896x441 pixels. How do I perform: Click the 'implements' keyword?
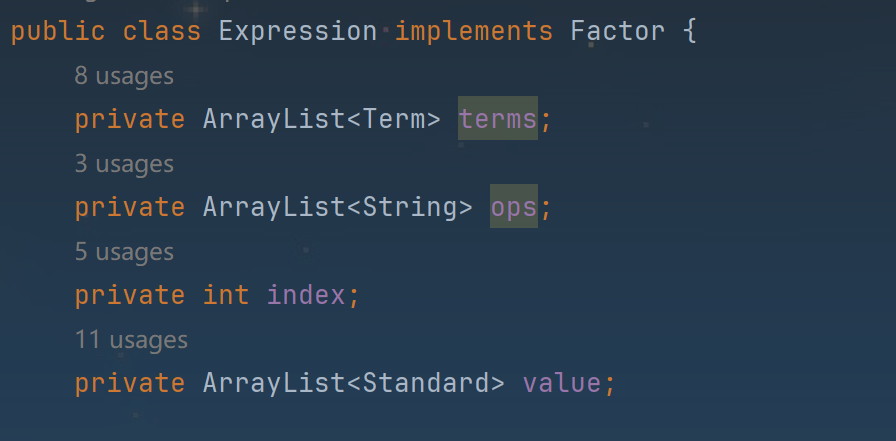pos(474,31)
